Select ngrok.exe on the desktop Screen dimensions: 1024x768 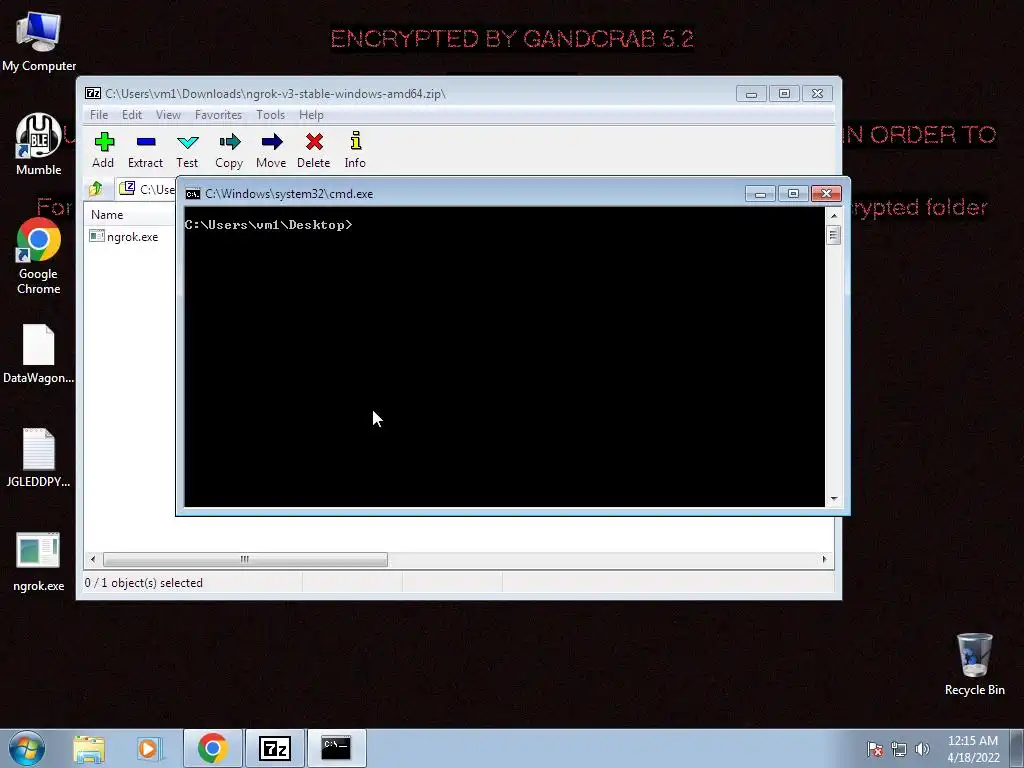point(39,562)
